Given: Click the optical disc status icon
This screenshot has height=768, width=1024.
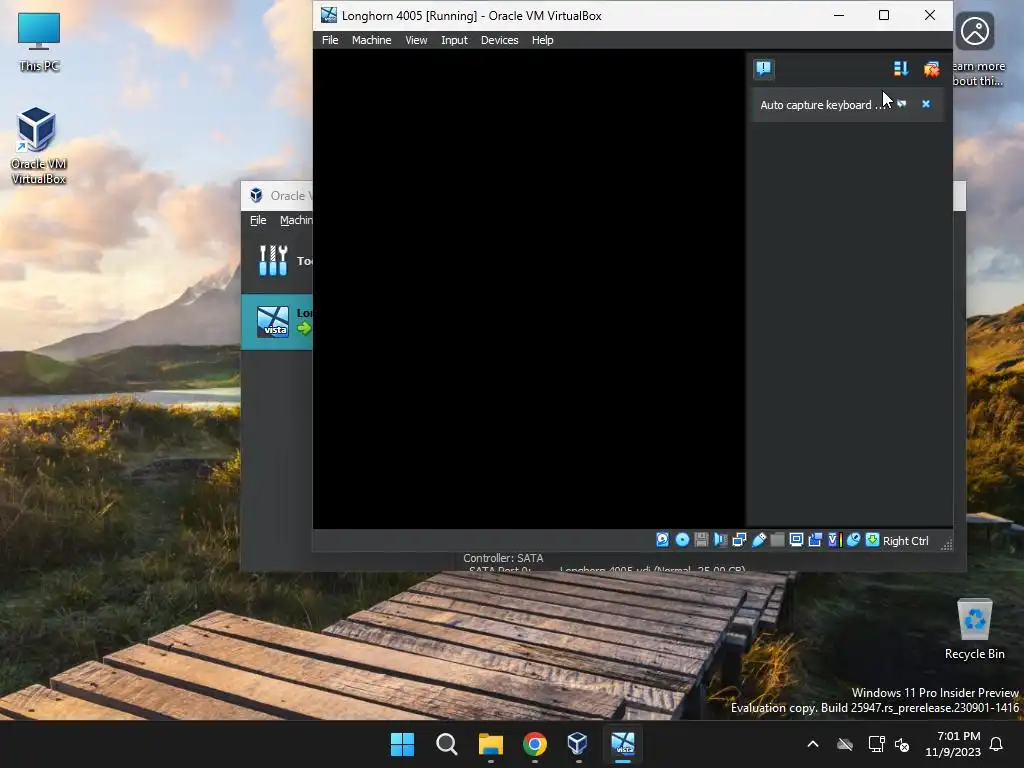Looking at the screenshot, I should point(682,539).
